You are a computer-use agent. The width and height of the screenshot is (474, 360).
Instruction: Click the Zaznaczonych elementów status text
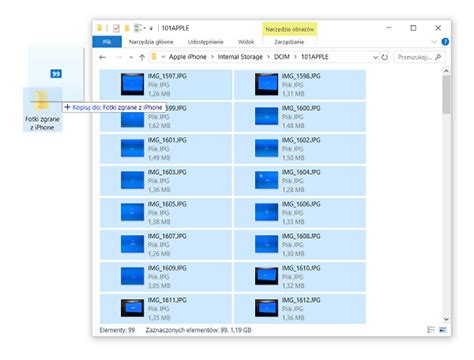tap(198, 330)
